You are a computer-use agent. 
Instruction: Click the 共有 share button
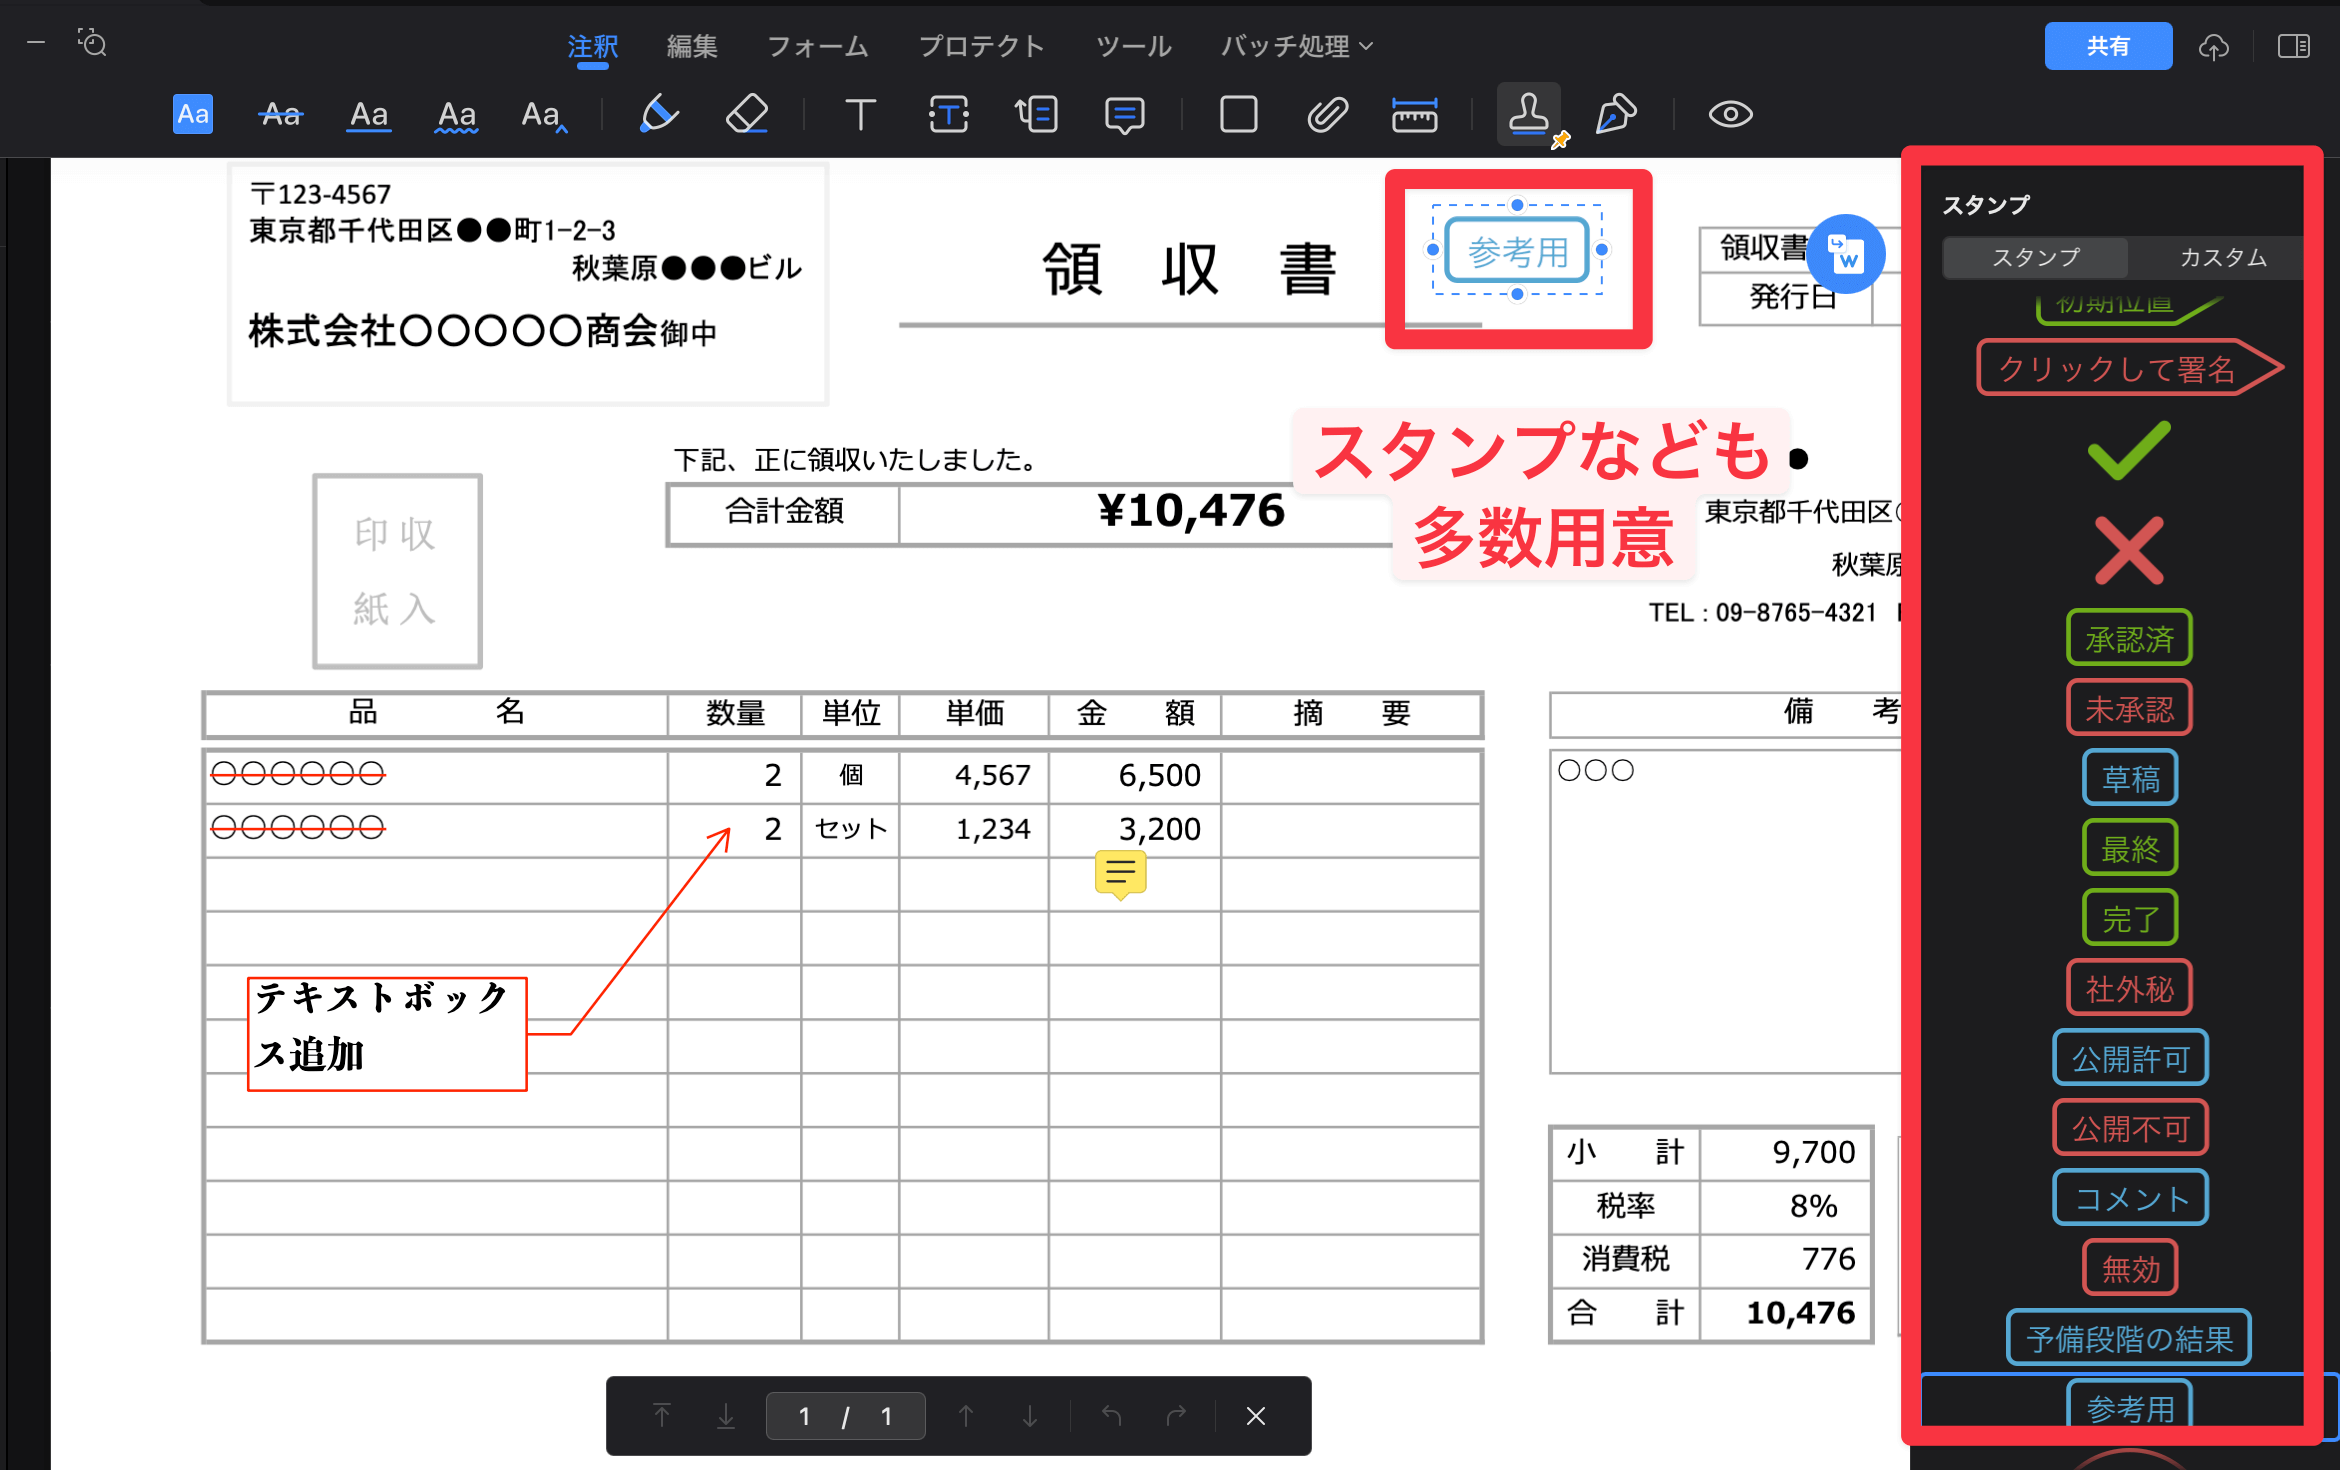click(x=2108, y=46)
